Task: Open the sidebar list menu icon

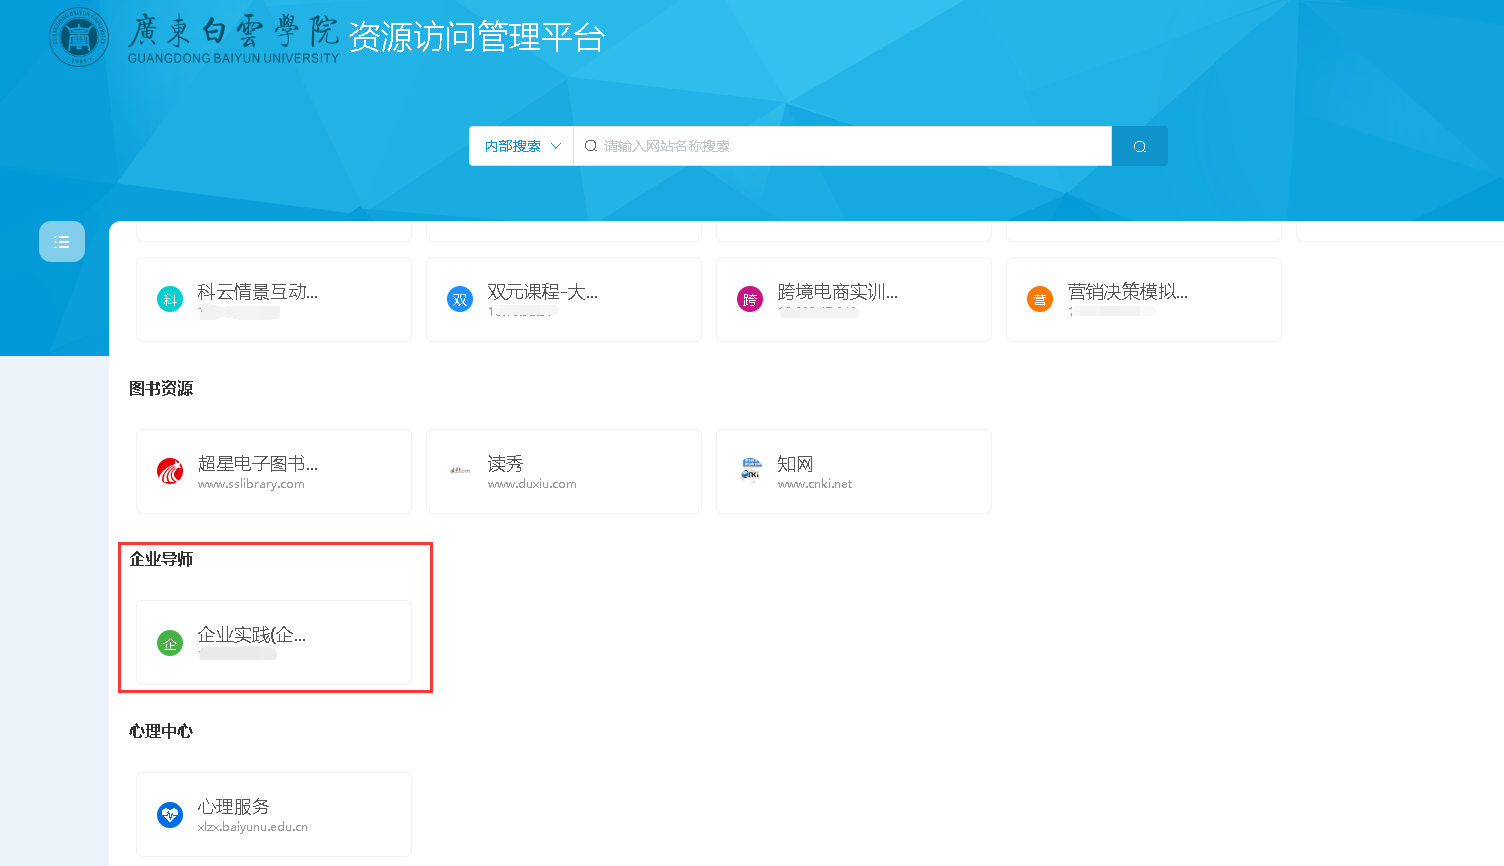Action: click(62, 242)
